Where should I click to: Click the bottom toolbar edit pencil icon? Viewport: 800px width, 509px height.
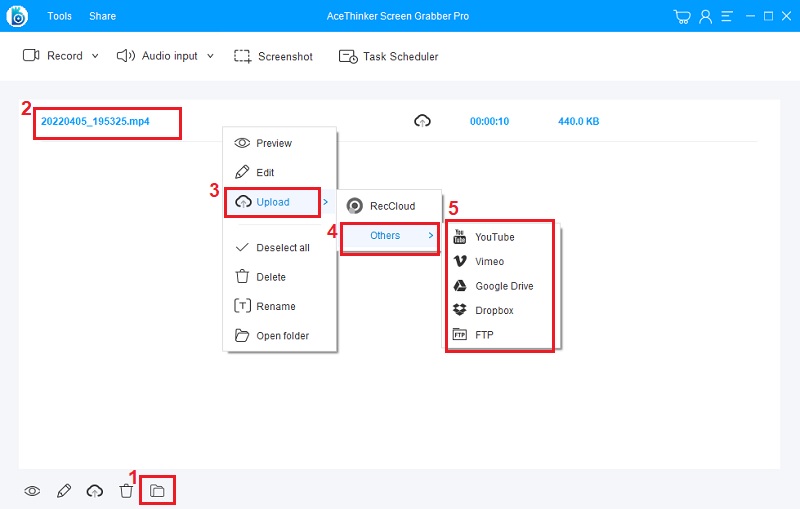(x=64, y=491)
